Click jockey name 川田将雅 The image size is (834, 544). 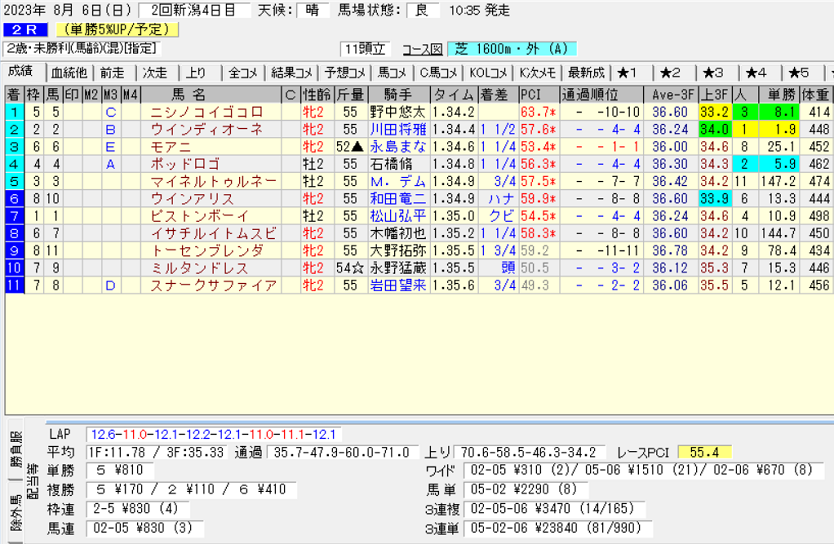tap(397, 129)
